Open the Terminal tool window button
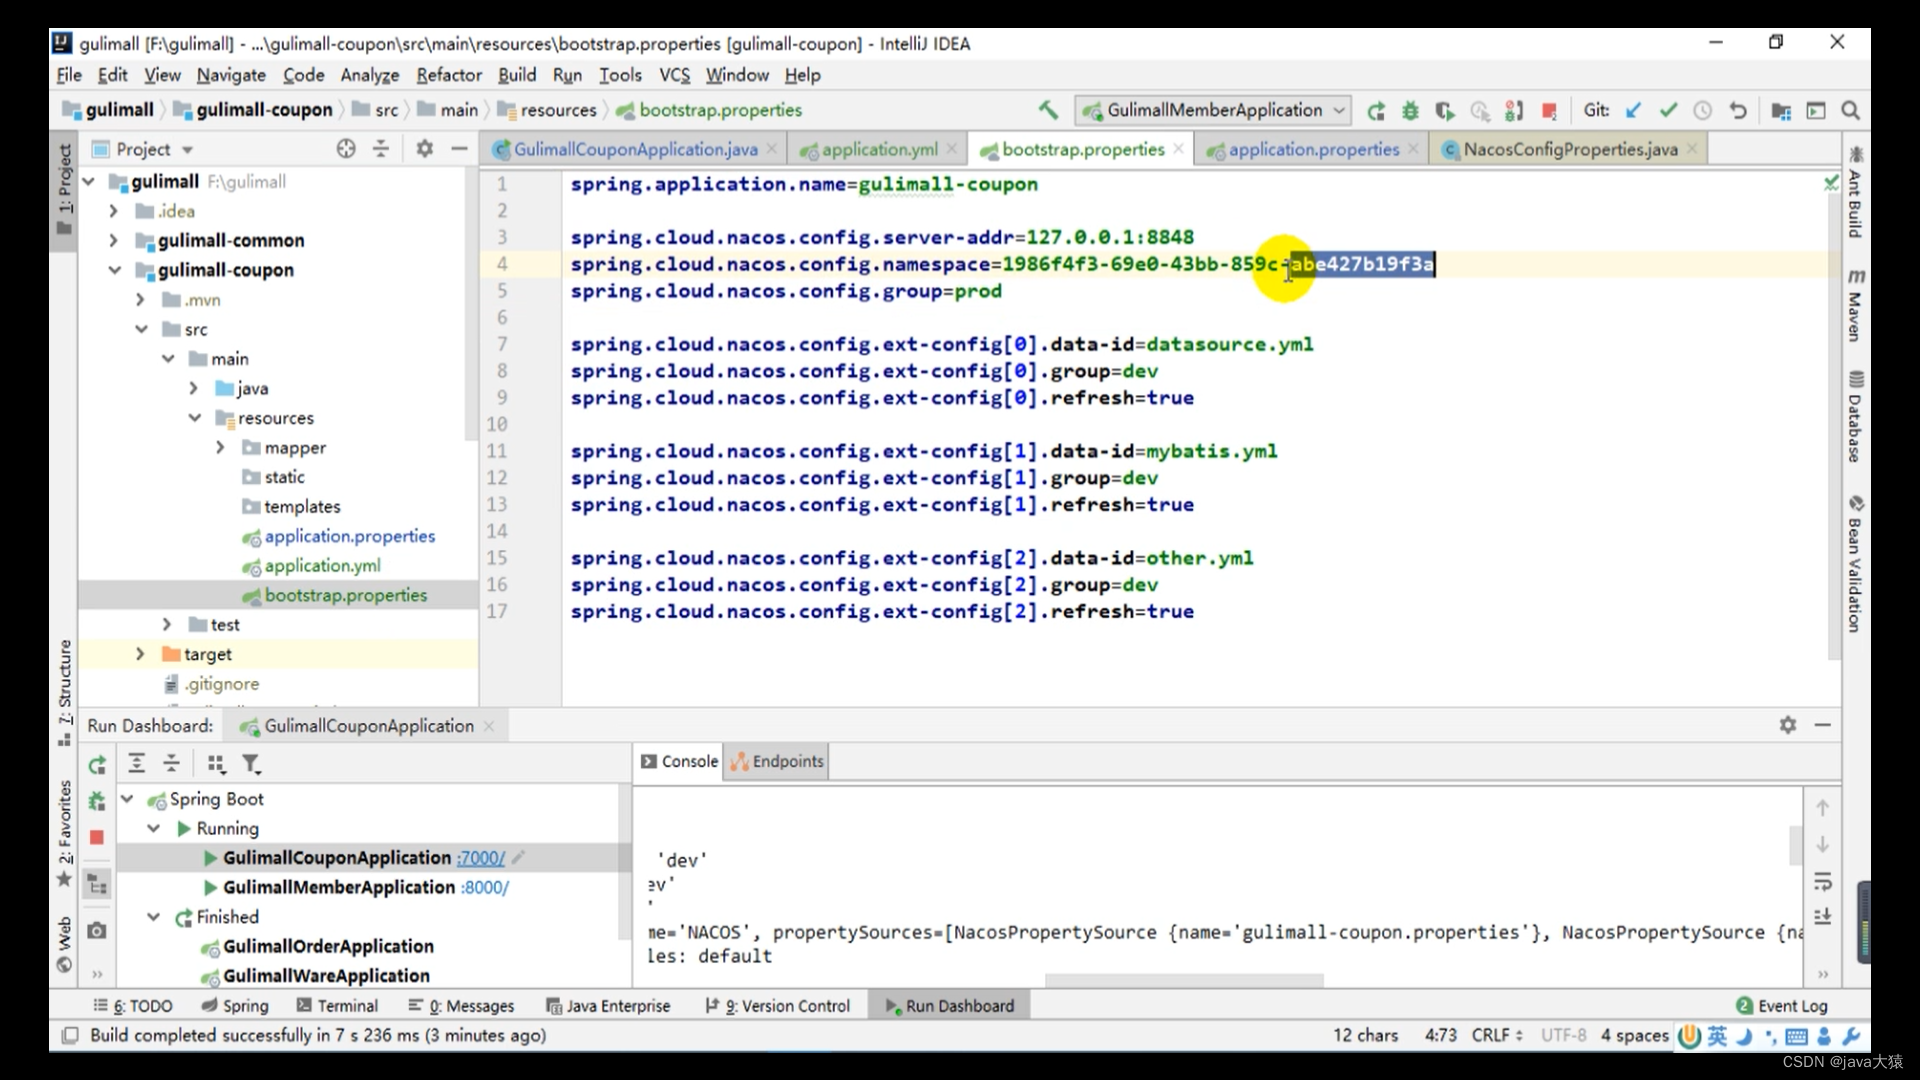Image resolution: width=1920 pixels, height=1080 pixels. [x=337, y=1006]
